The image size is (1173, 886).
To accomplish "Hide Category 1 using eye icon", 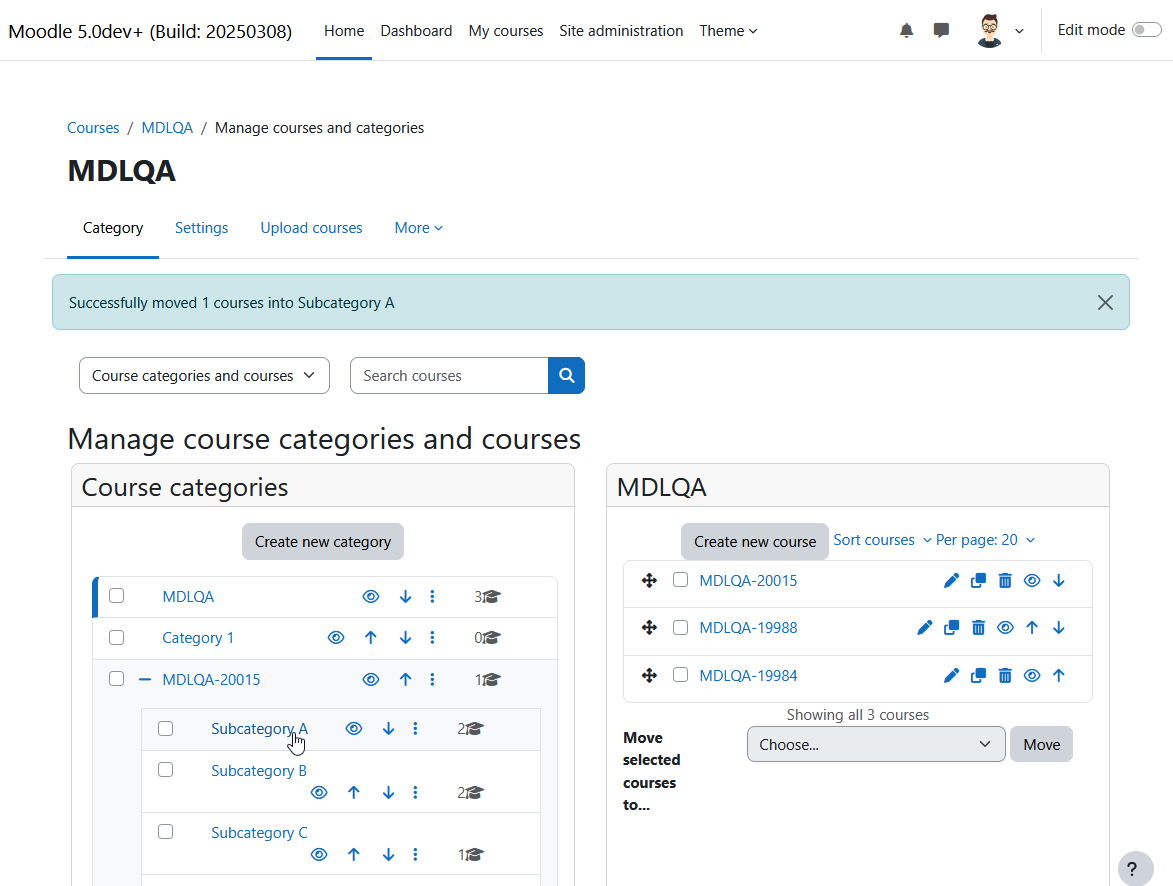I will pyautogui.click(x=336, y=638).
